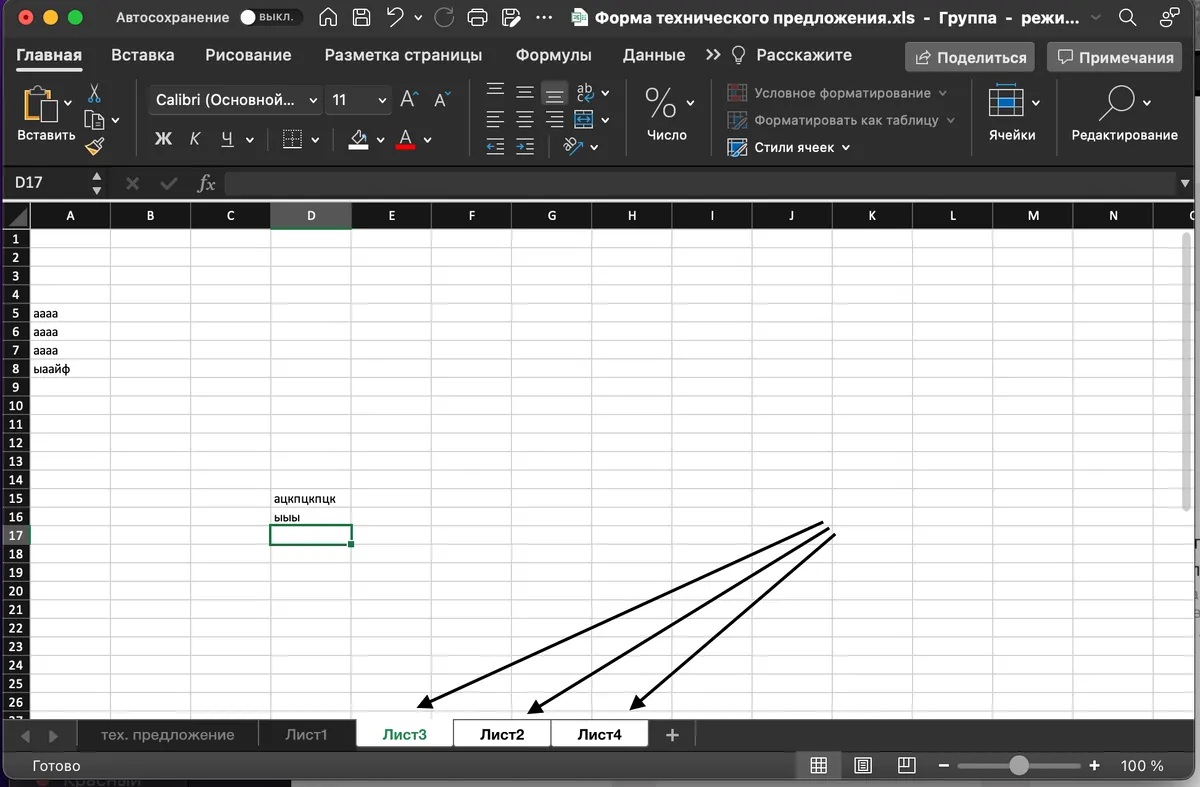1200x787 pixels.
Task: Open the font name Calibri dropdown
Action: (236, 100)
